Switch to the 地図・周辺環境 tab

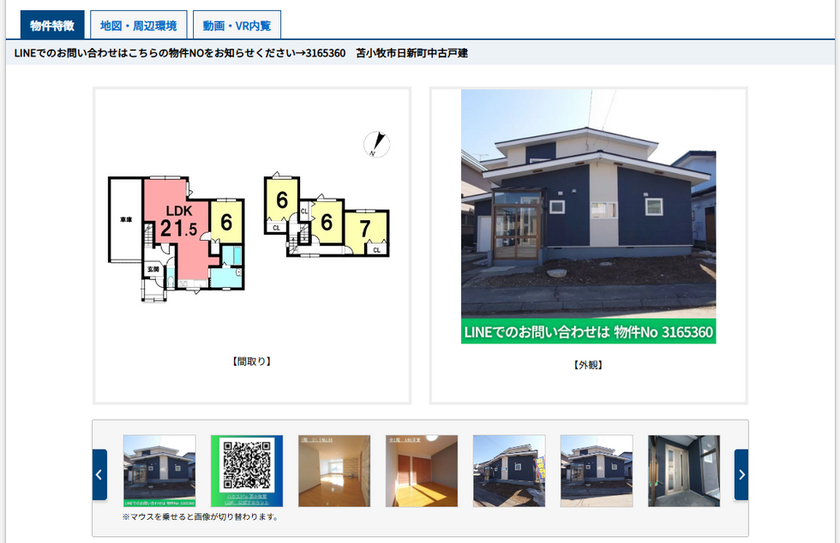tap(138, 25)
